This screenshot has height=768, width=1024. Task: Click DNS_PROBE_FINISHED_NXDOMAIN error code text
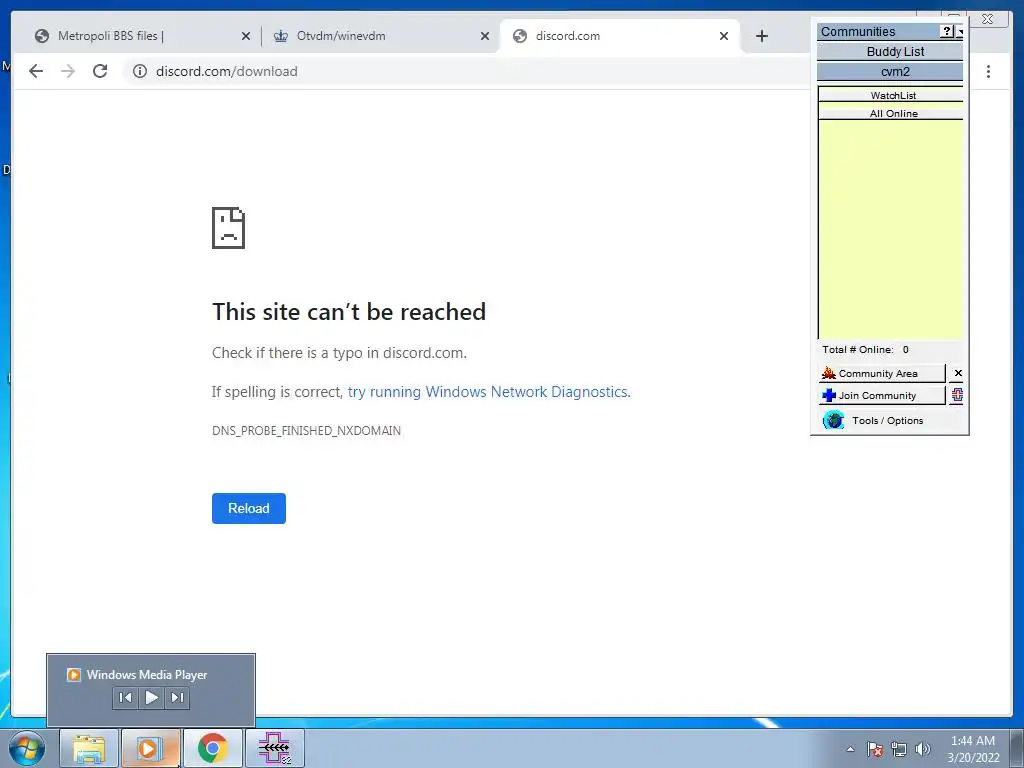click(x=306, y=431)
